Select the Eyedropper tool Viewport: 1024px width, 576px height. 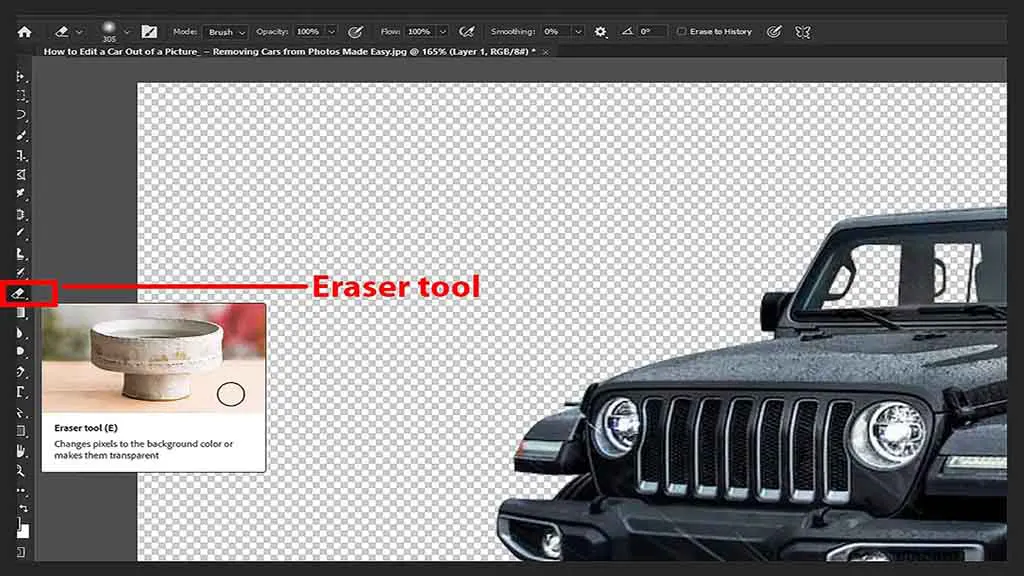(21, 194)
